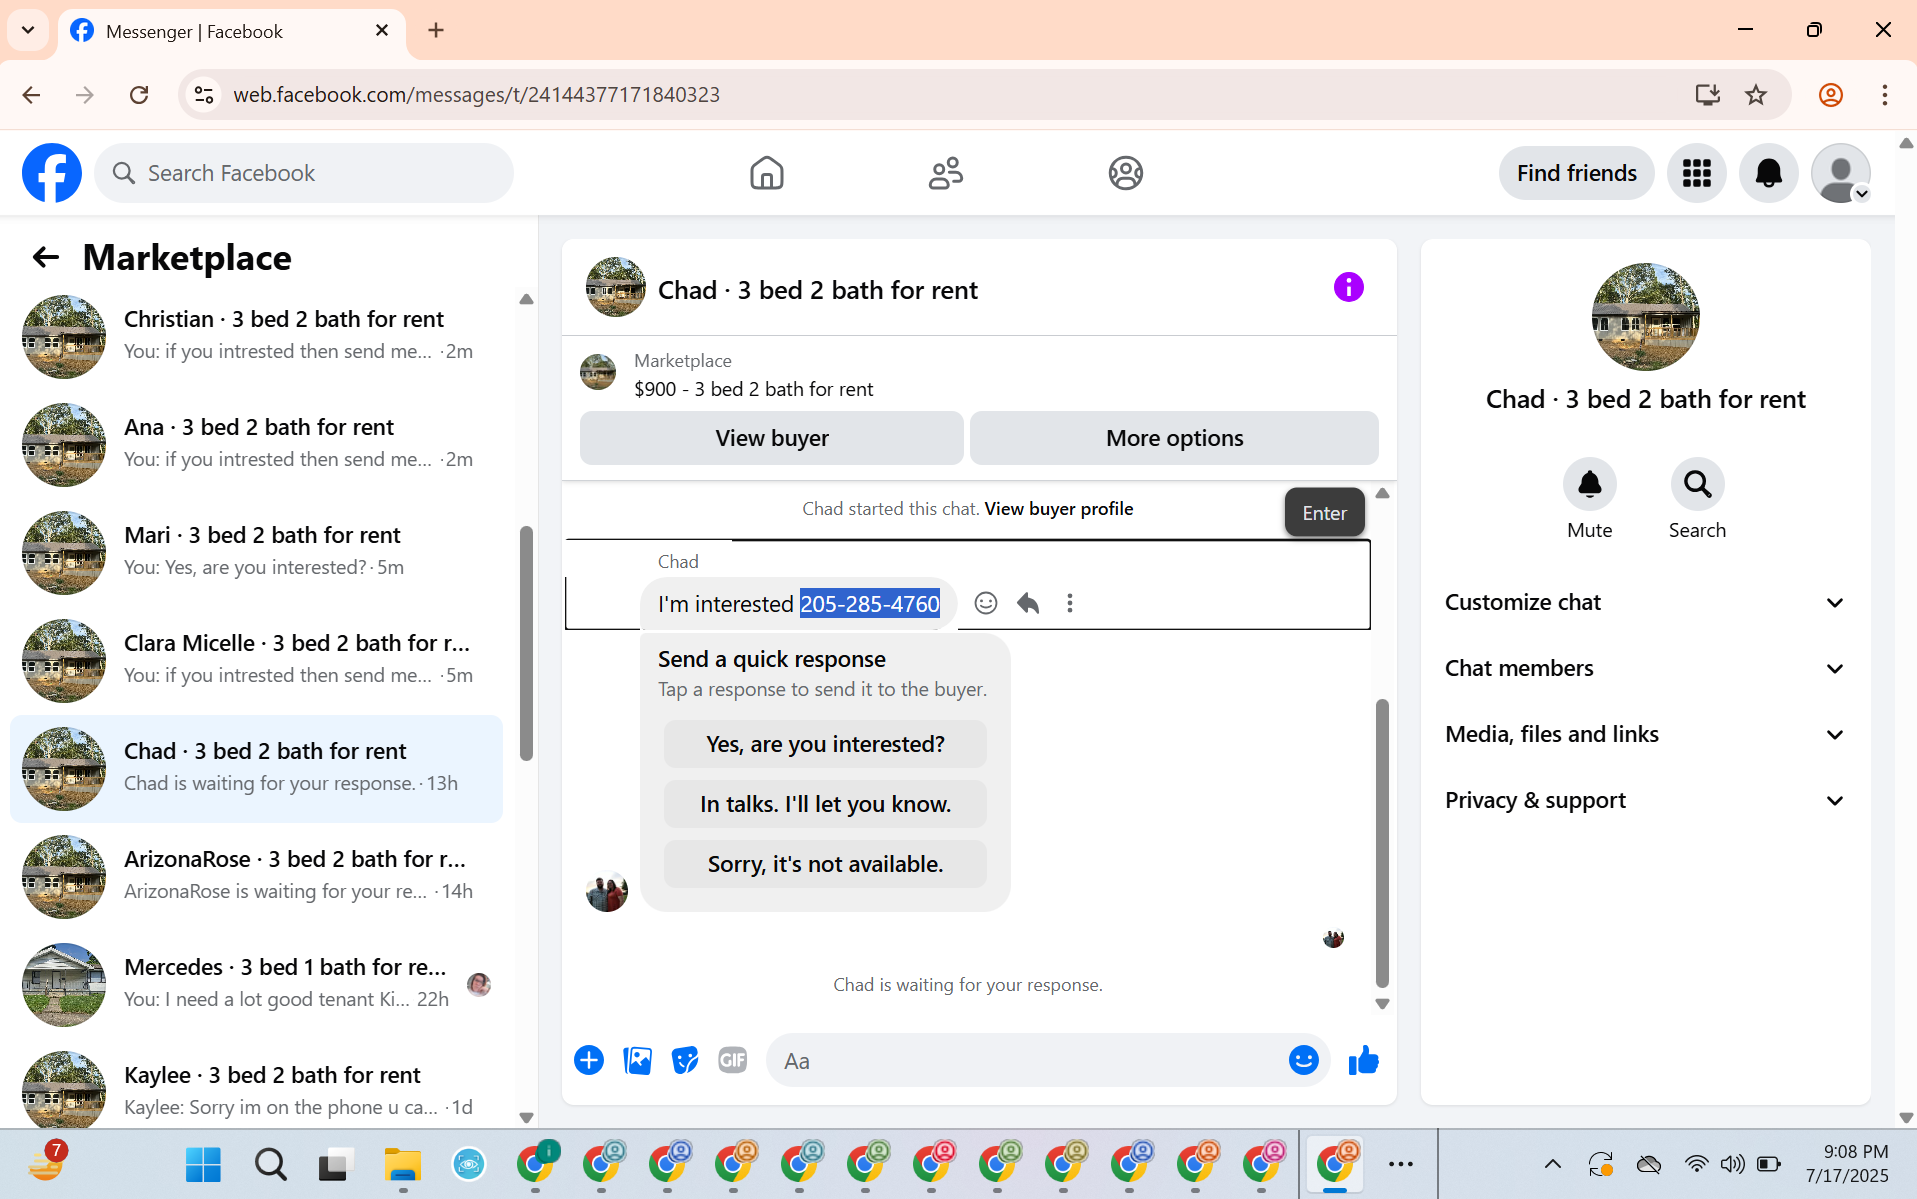Open the emoji picker in the message box
Image resolution: width=1917 pixels, height=1199 pixels.
1304,1060
